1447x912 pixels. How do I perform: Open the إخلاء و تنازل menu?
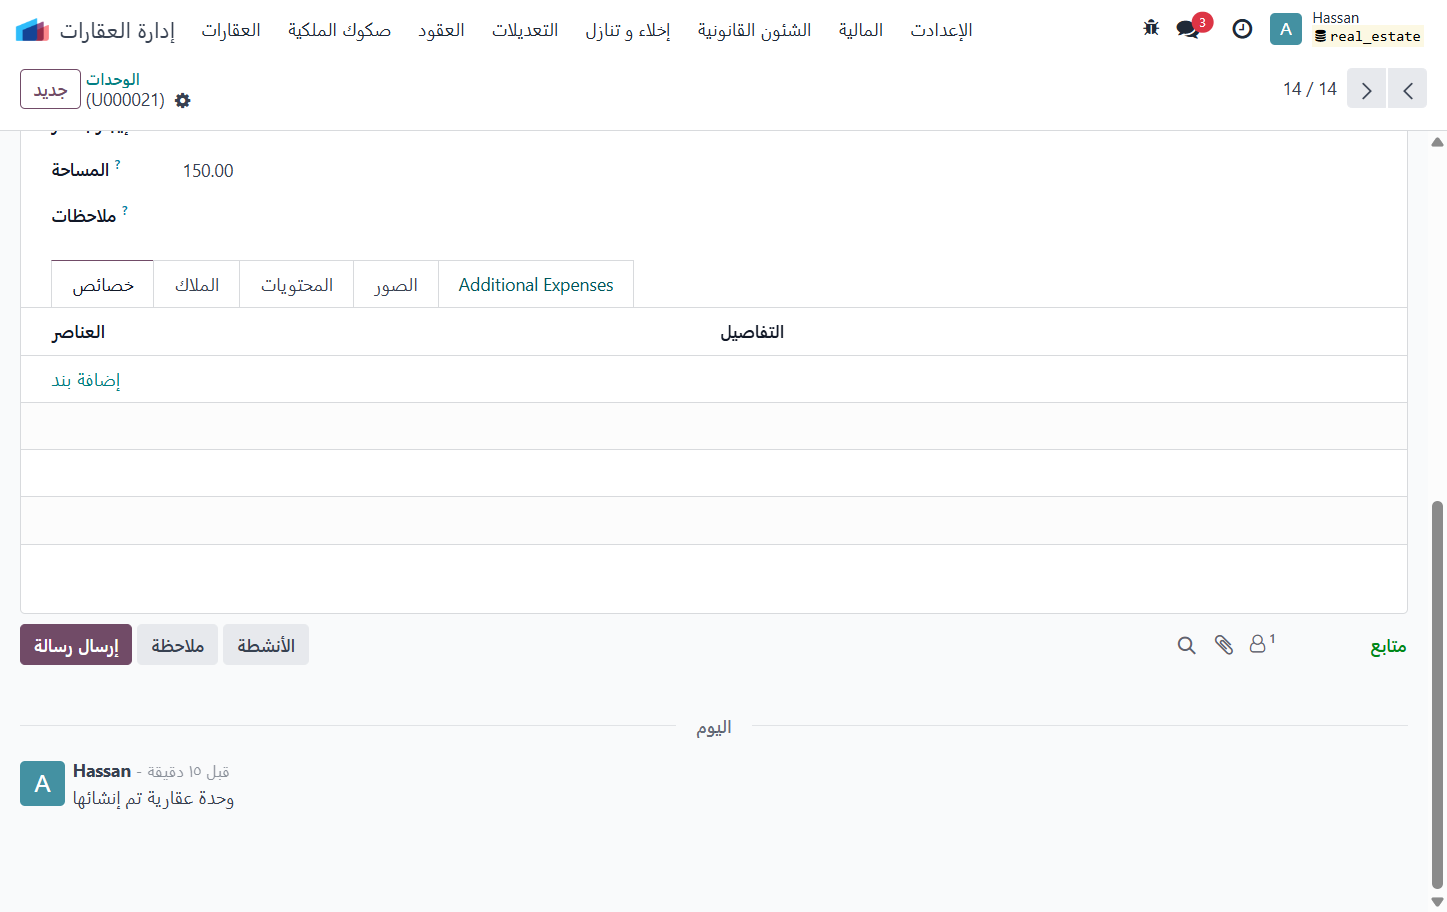pyautogui.click(x=628, y=30)
